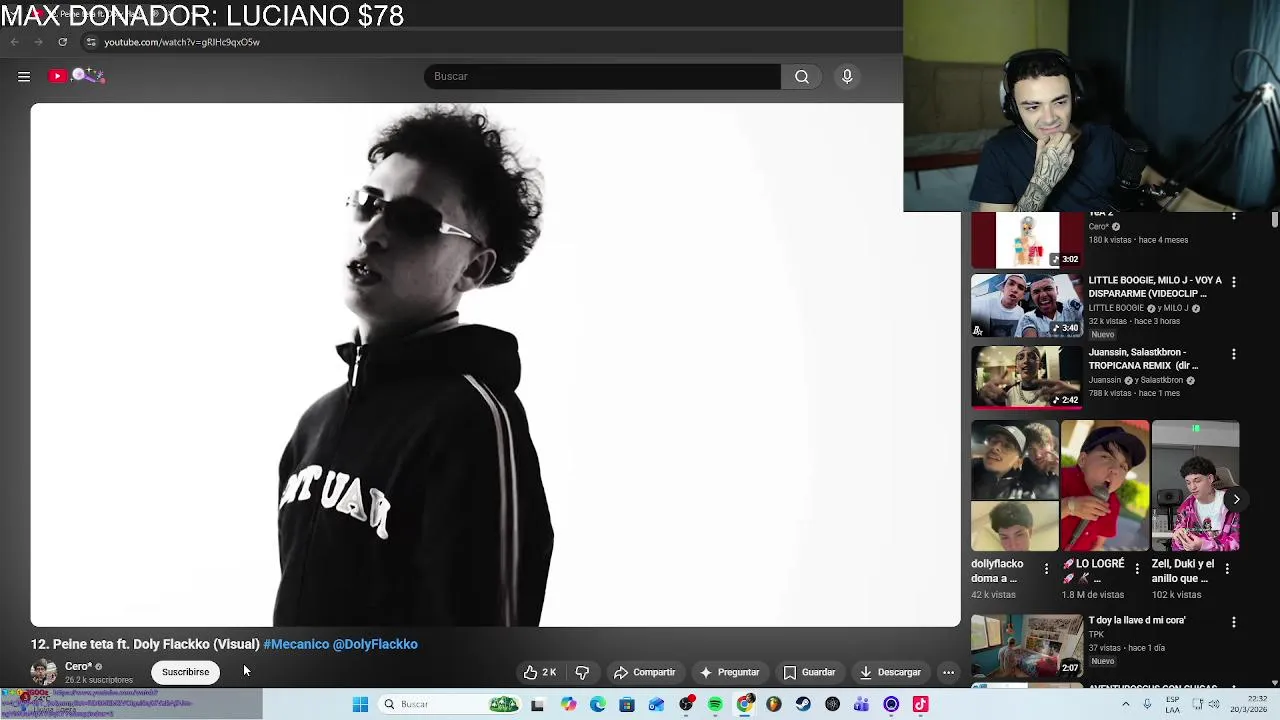Open TikTok app from taskbar
The height and width of the screenshot is (720, 1280).
[921, 704]
